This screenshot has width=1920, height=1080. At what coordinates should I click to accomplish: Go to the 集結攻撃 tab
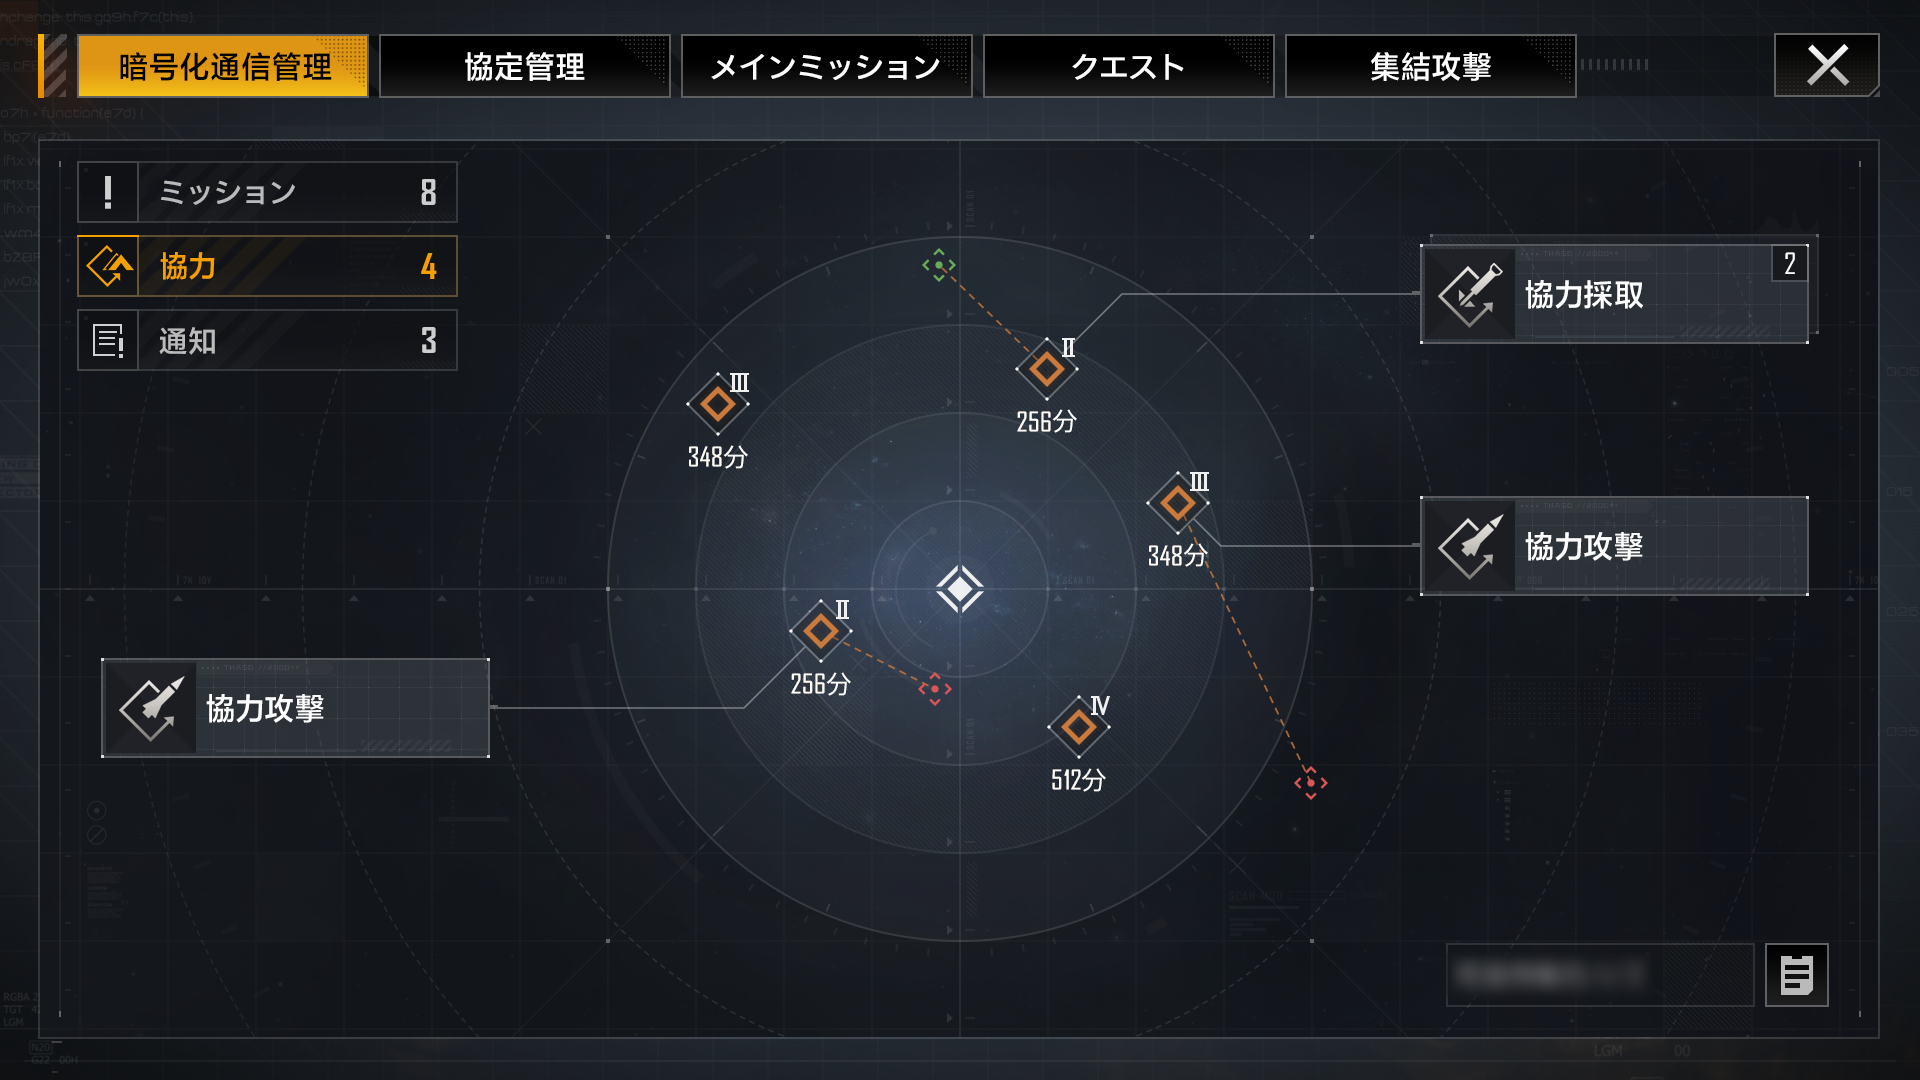[x=1431, y=66]
